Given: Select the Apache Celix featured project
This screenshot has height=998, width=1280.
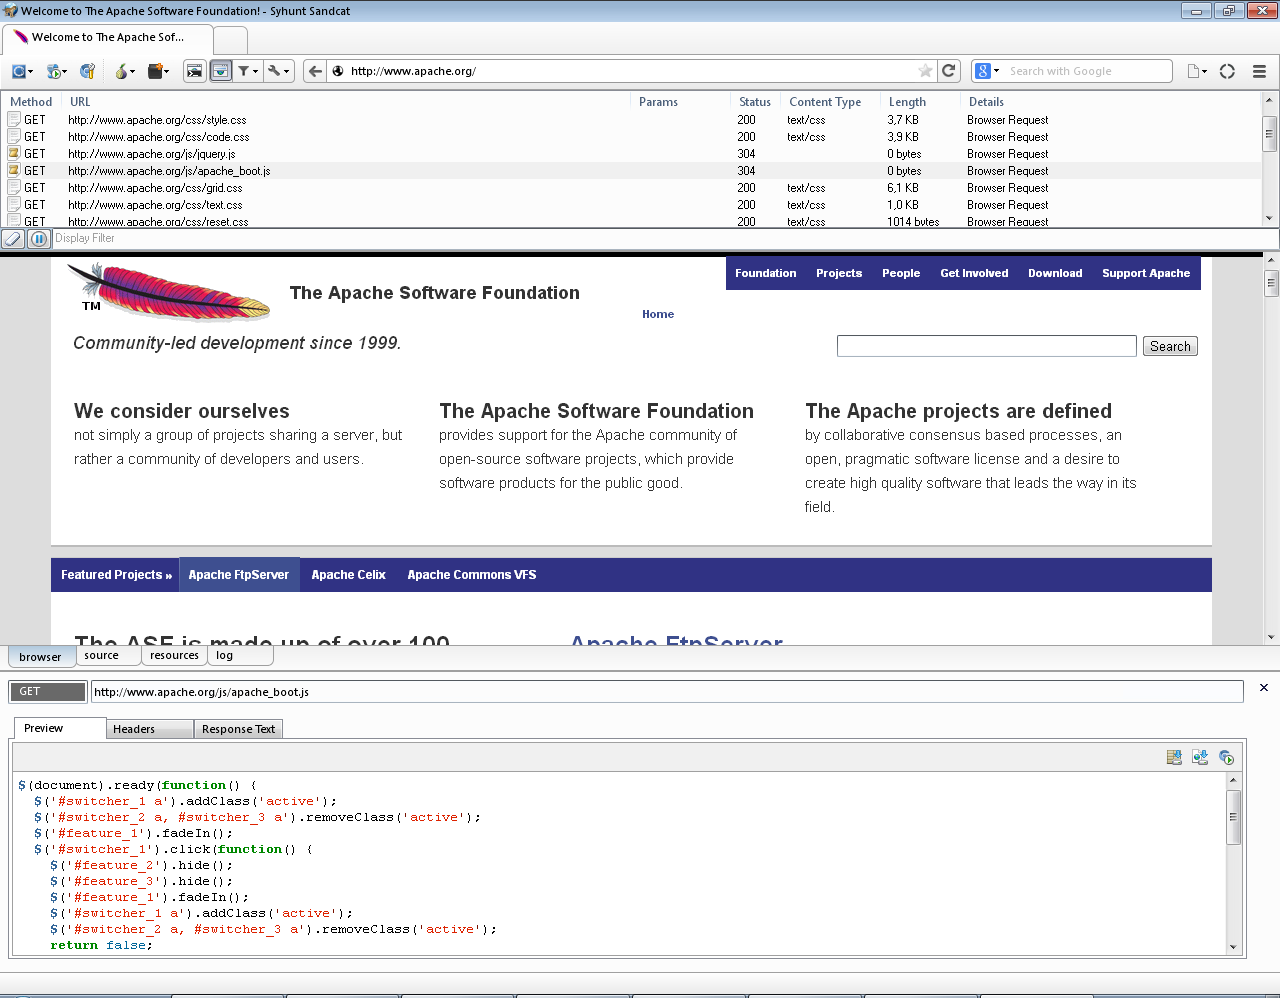Looking at the screenshot, I should tap(348, 575).
